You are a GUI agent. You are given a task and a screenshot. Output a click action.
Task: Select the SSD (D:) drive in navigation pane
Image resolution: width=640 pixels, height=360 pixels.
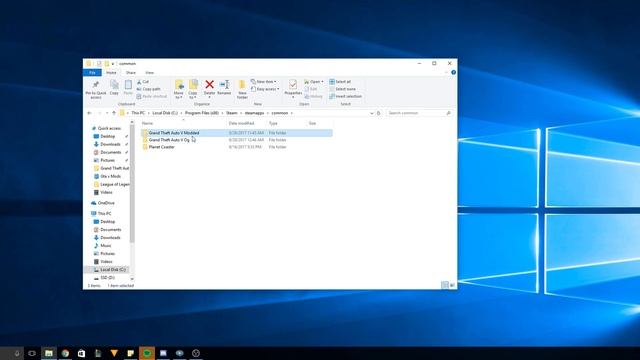coord(107,278)
